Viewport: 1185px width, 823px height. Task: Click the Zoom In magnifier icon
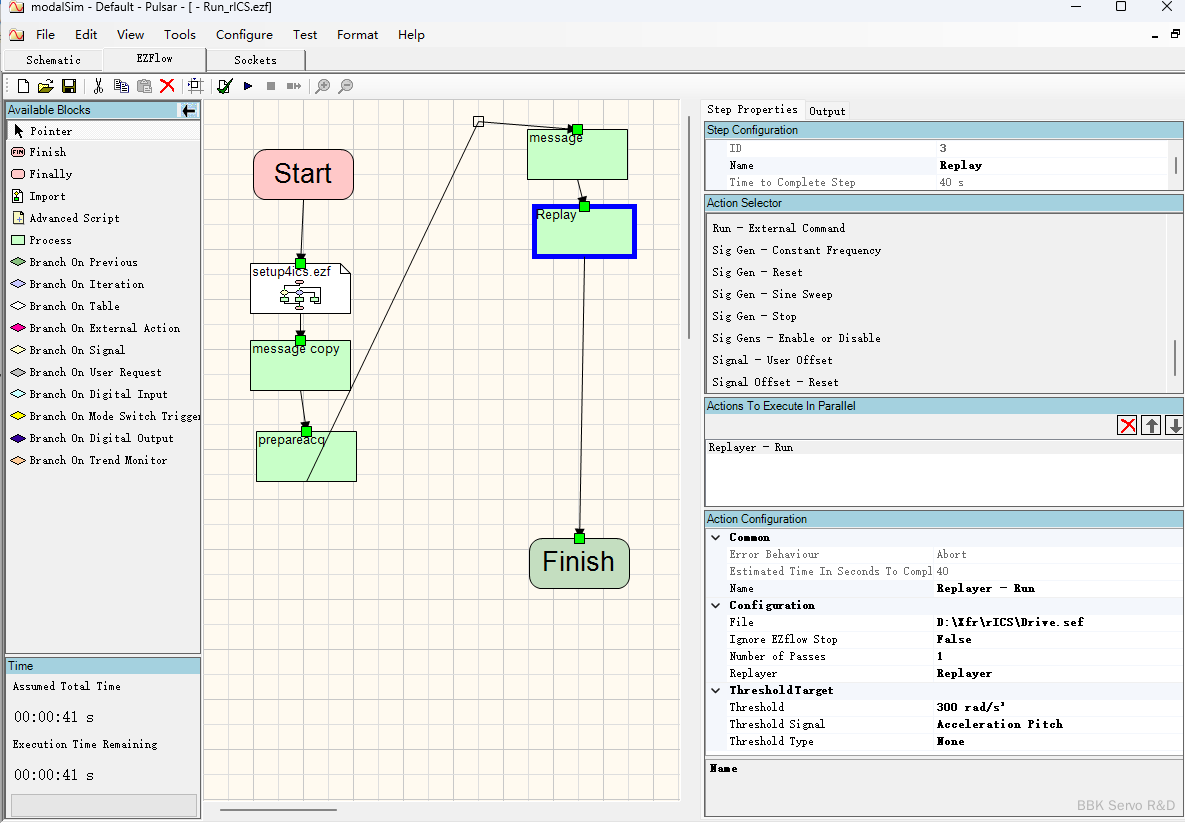323,87
